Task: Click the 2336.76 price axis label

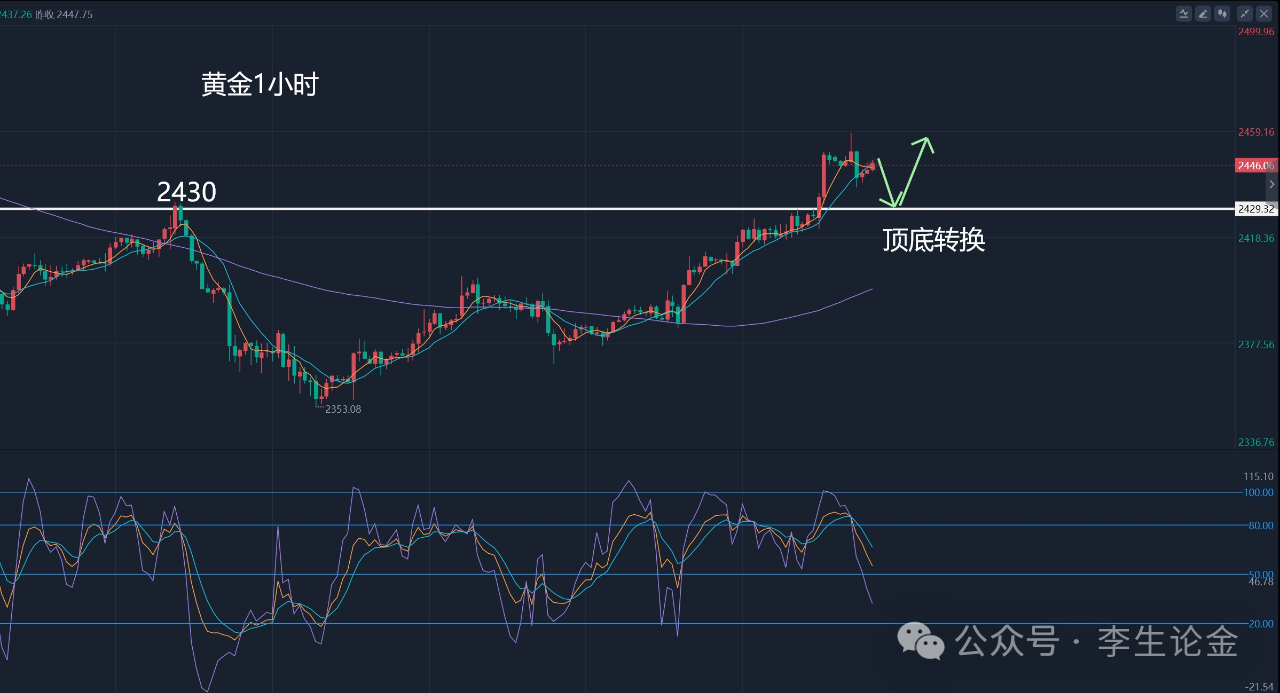Action: click(x=1255, y=442)
